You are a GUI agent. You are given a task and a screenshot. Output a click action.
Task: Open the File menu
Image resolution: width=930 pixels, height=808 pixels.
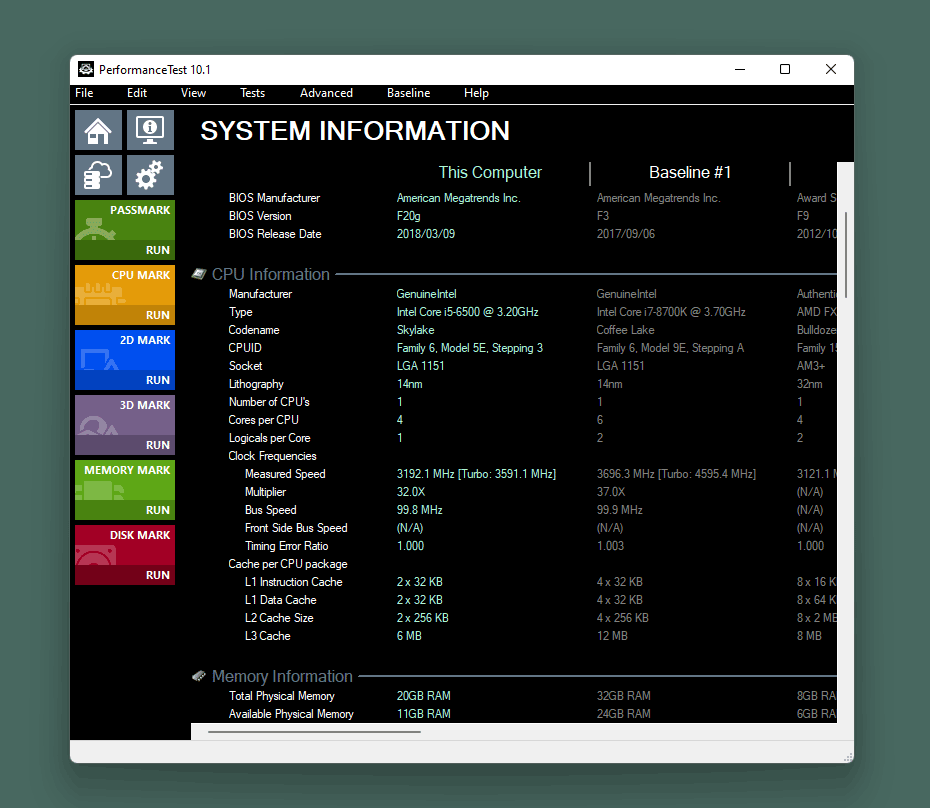(84, 93)
